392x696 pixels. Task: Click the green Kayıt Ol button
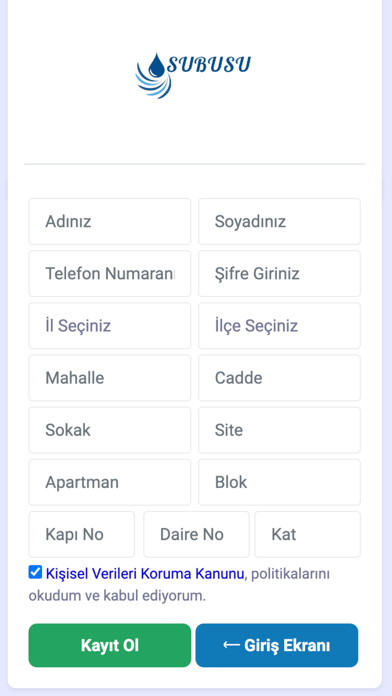point(110,645)
